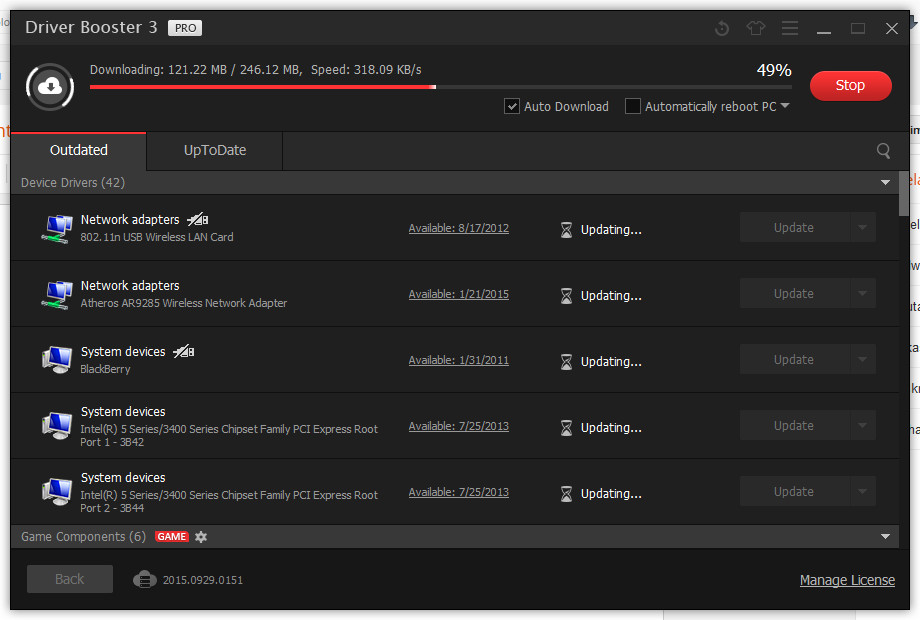This screenshot has width=920, height=620.
Task: Click hourglass icon in Atheros AR9285 row
Action: (x=566, y=296)
